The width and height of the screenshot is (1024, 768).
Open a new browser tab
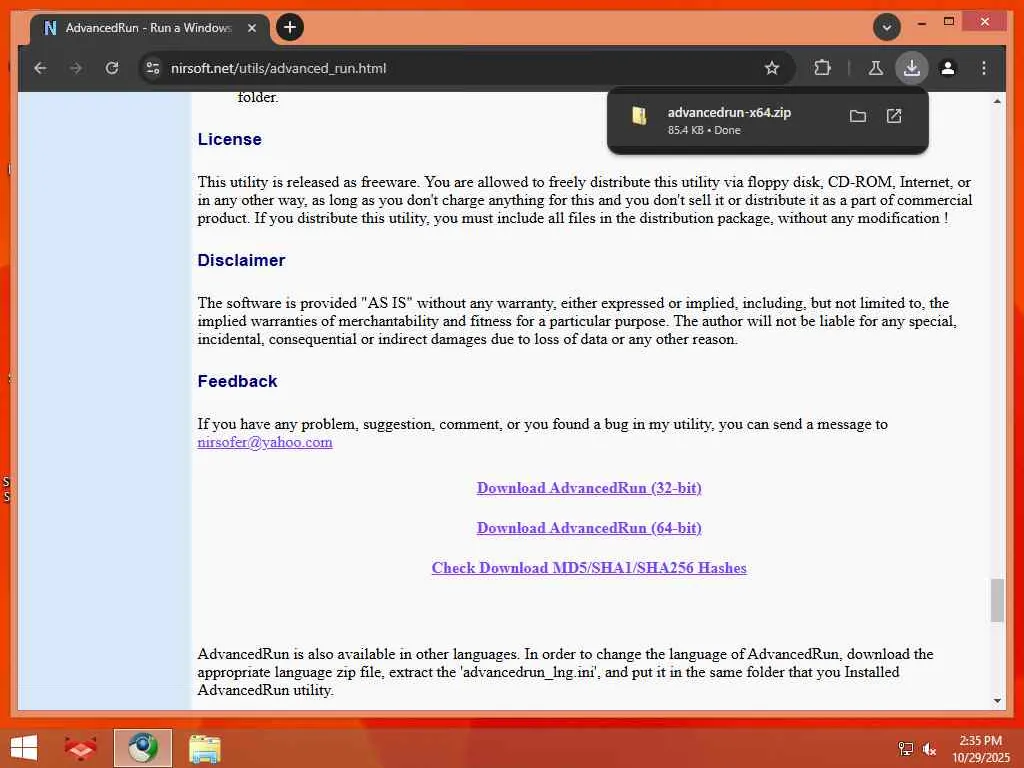[290, 27]
